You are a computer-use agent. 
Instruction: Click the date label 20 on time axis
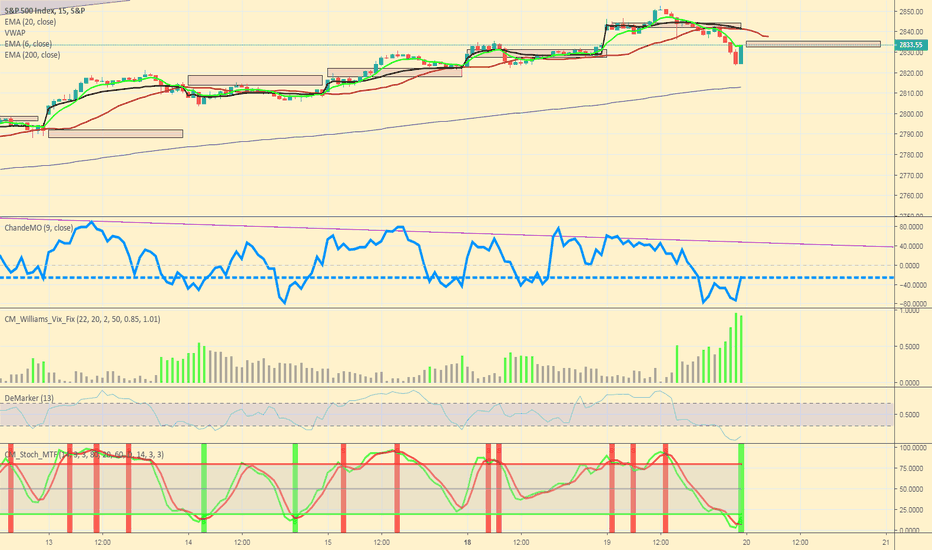click(747, 542)
